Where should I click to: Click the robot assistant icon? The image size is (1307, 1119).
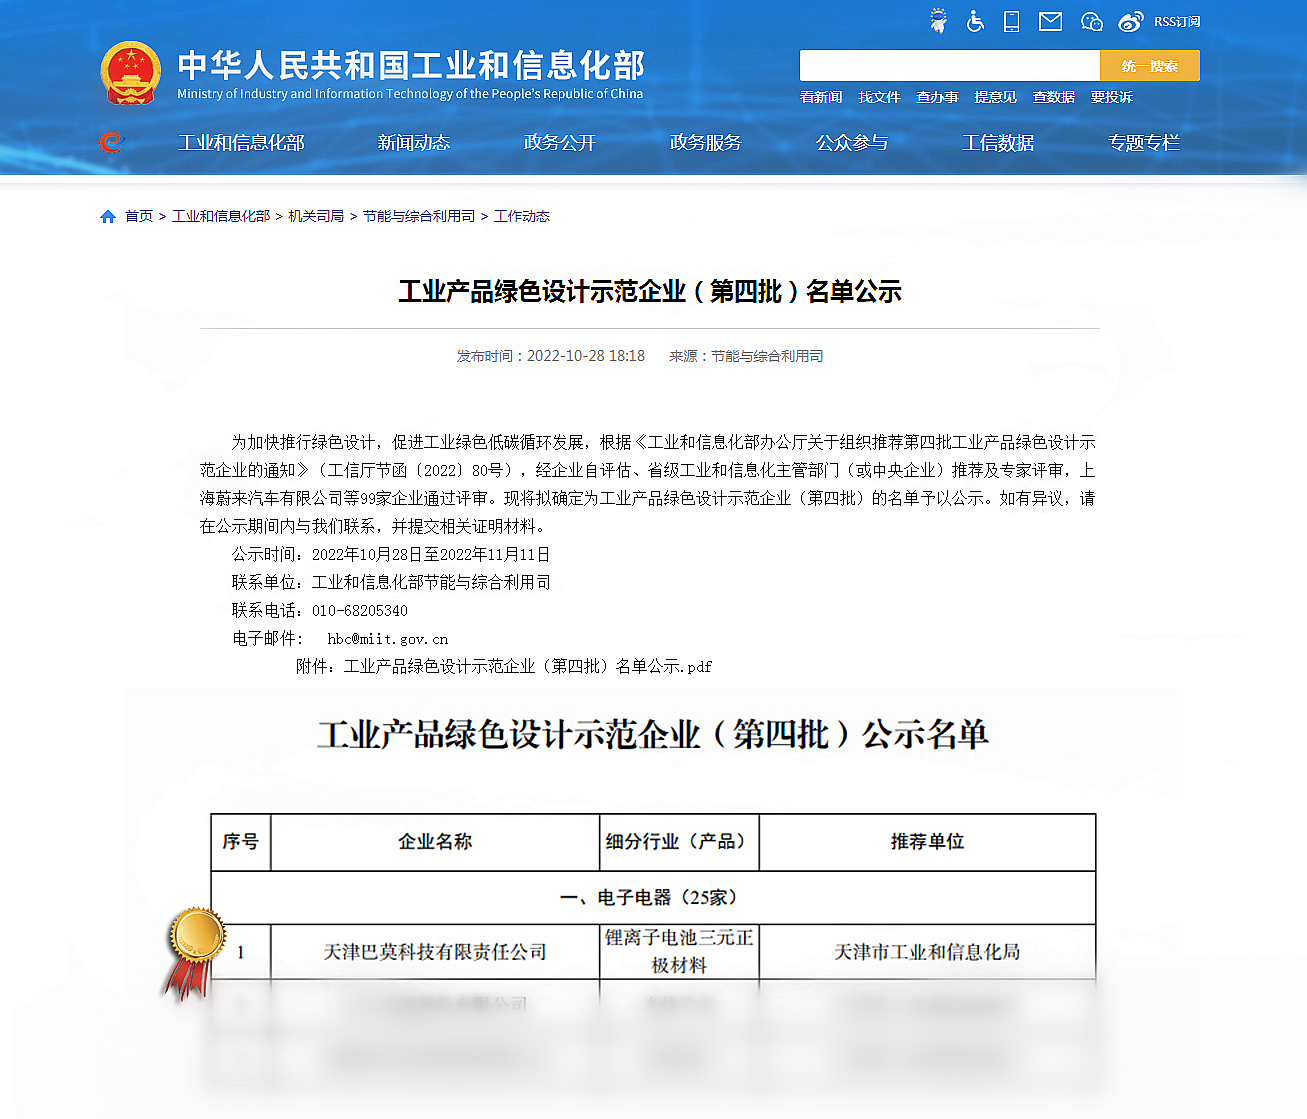click(938, 21)
